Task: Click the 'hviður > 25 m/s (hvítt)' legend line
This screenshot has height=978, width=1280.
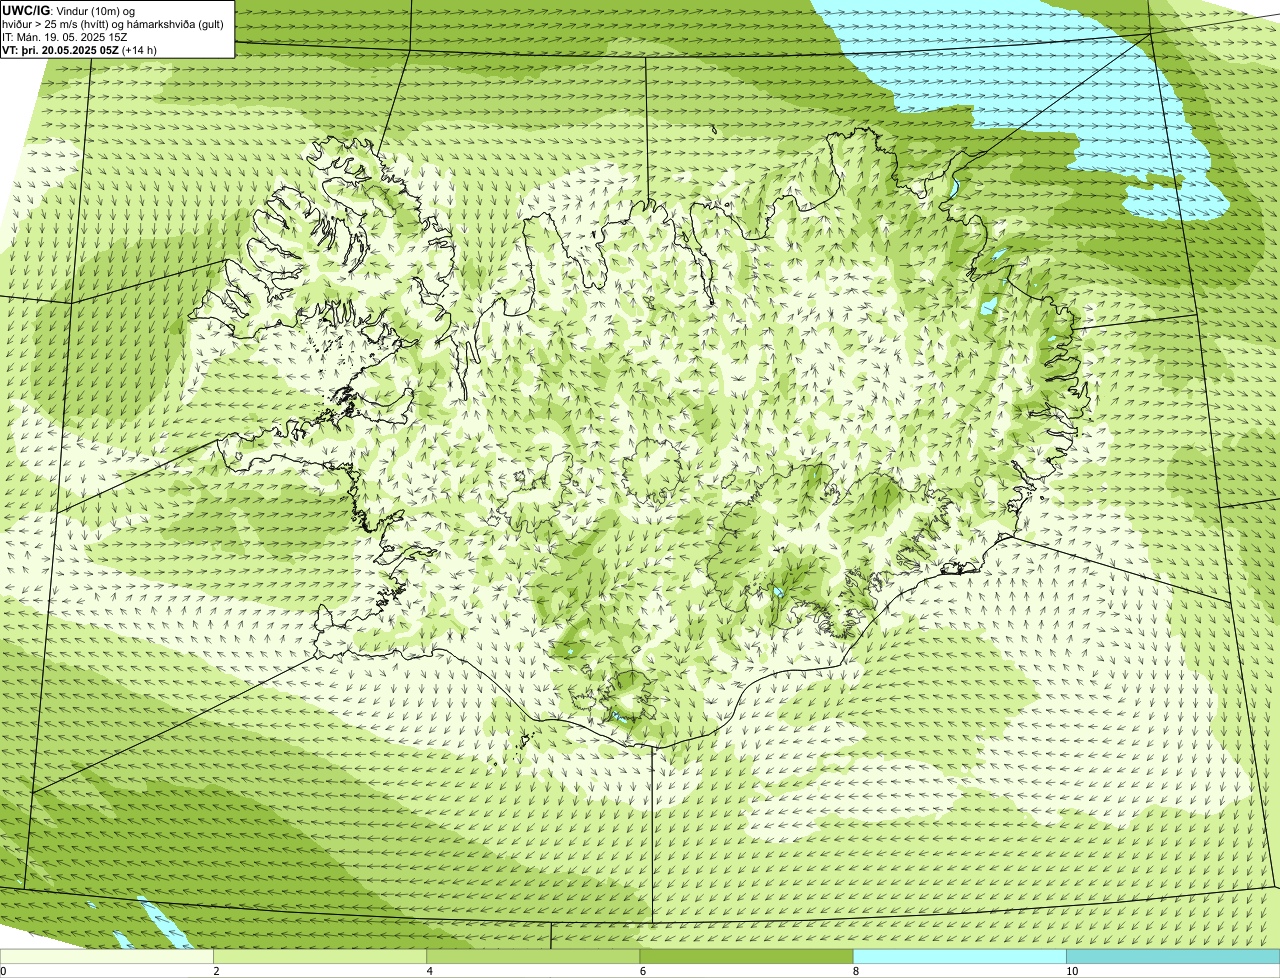Action: tap(113, 24)
